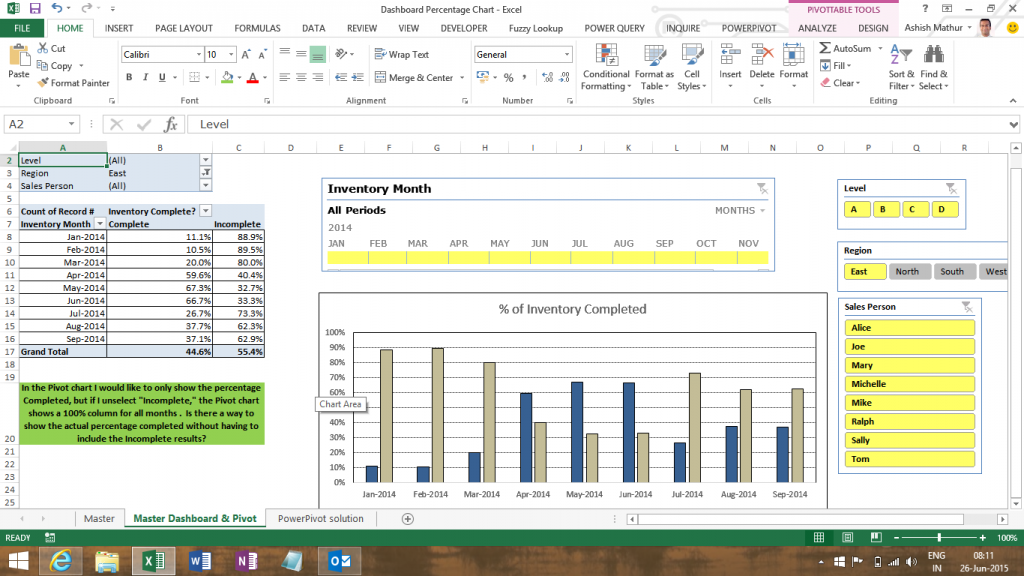Open the MONTHS time level dropdown in timeline
The image size is (1024, 576).
pos(740,210)
